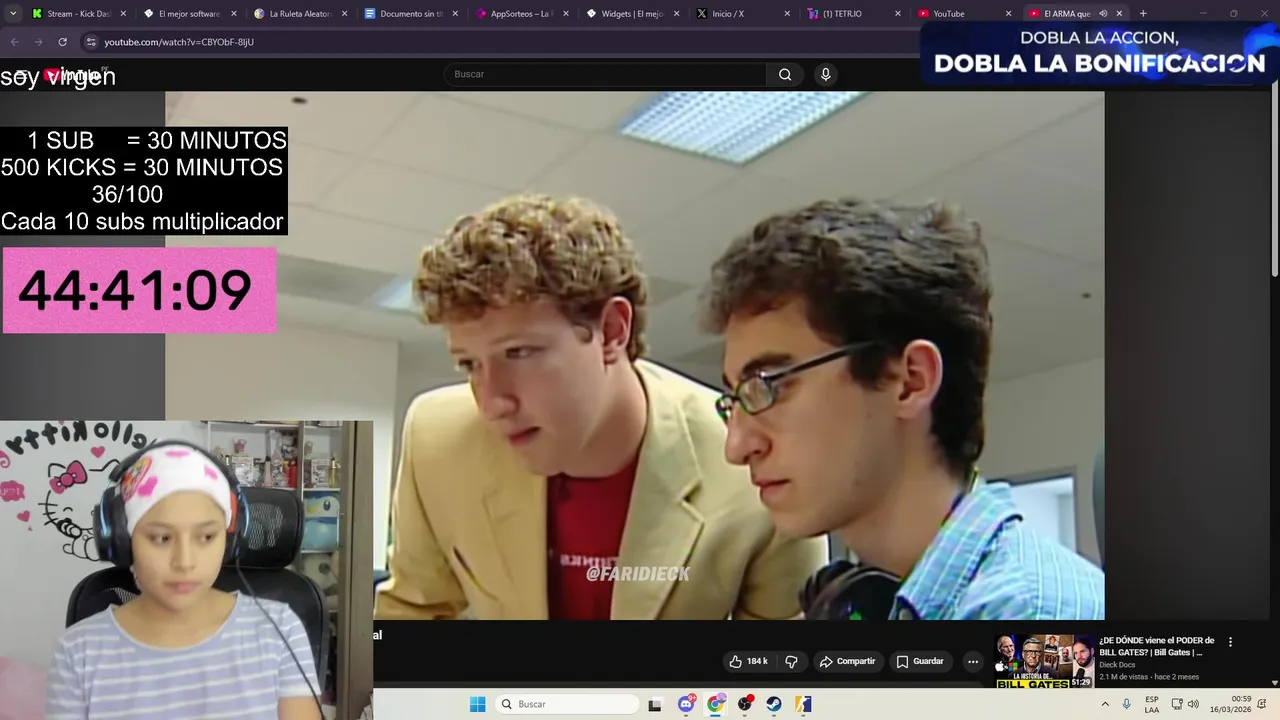Save video with the Guardar button
The image size is (1280, 720).
tap(920, 661)
